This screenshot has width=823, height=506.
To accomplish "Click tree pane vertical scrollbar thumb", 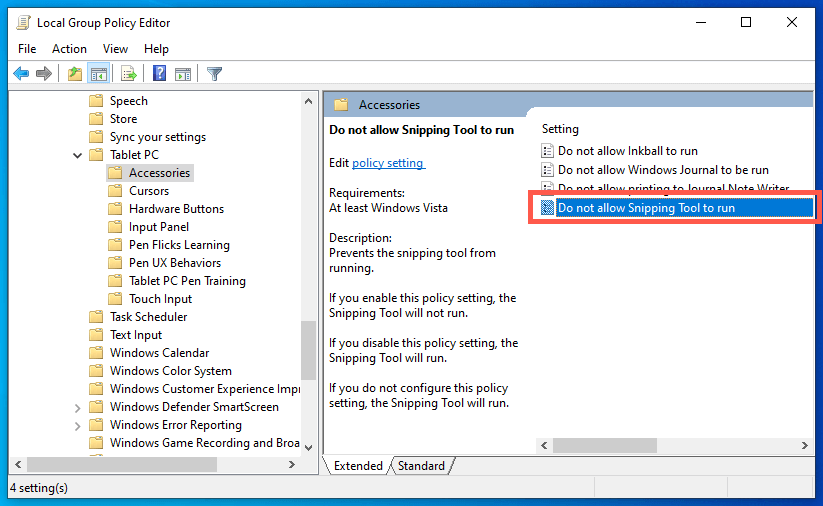I will pyautogui.click(x=309, y=350).
